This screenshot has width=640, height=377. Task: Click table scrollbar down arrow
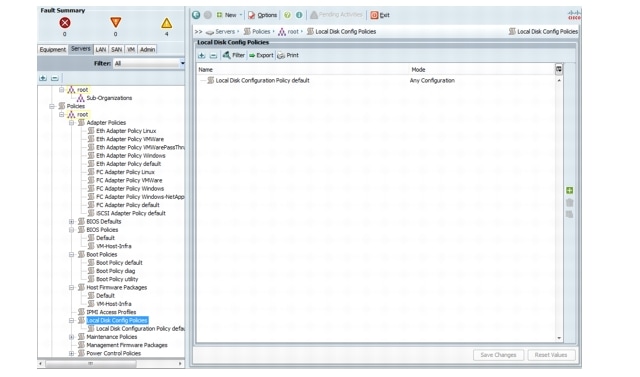coord(559,338)
